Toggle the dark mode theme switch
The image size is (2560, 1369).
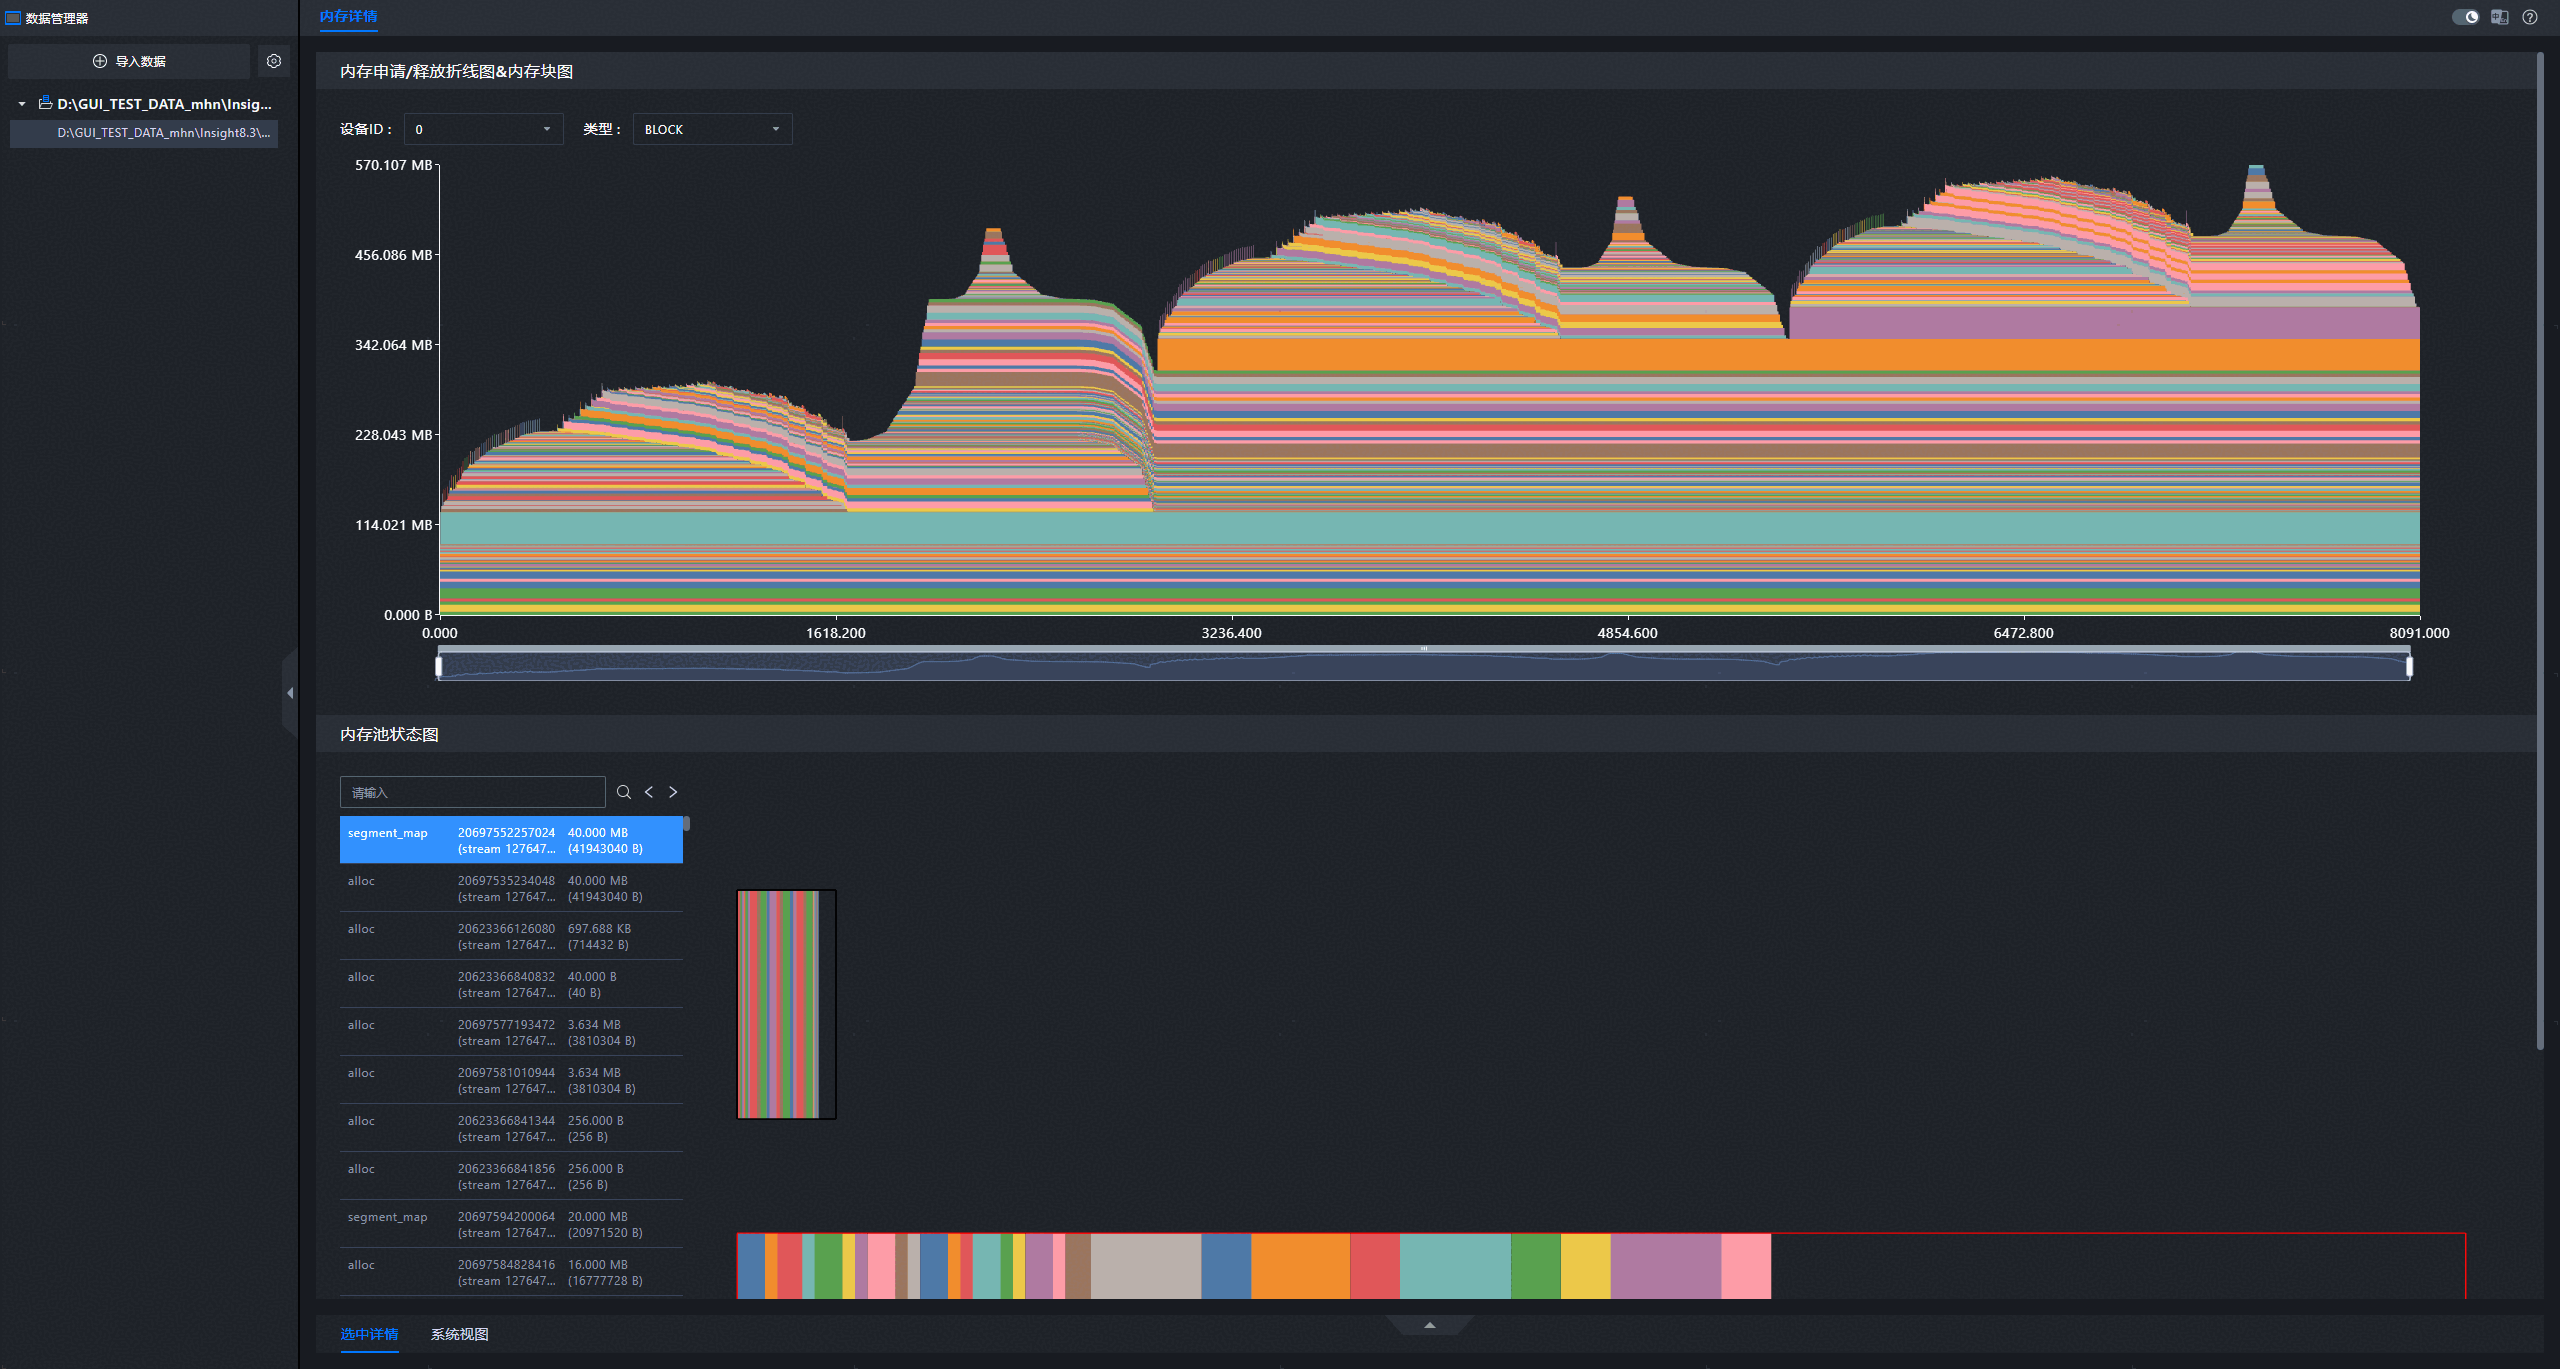click(x=2465, y=17)
